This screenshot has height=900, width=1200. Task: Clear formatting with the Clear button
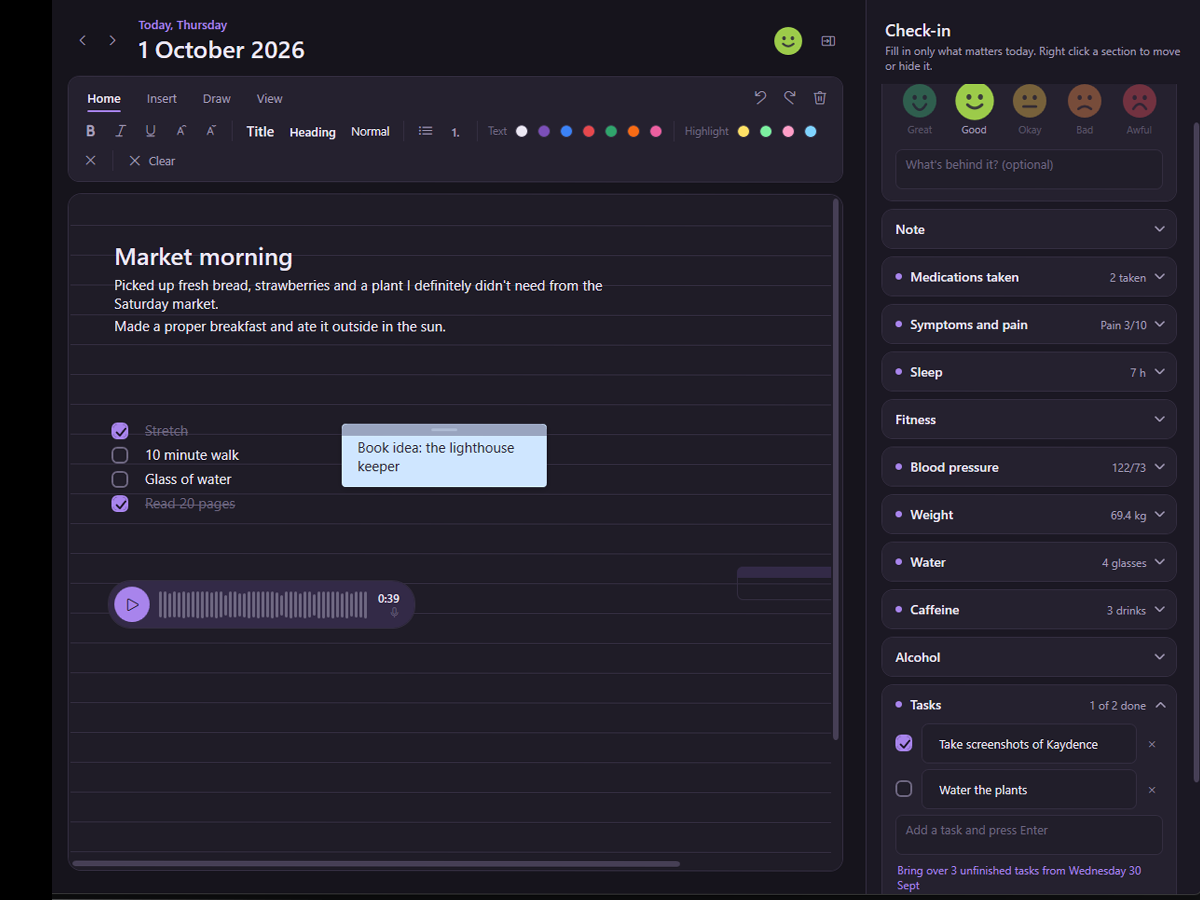pos(152,161)
